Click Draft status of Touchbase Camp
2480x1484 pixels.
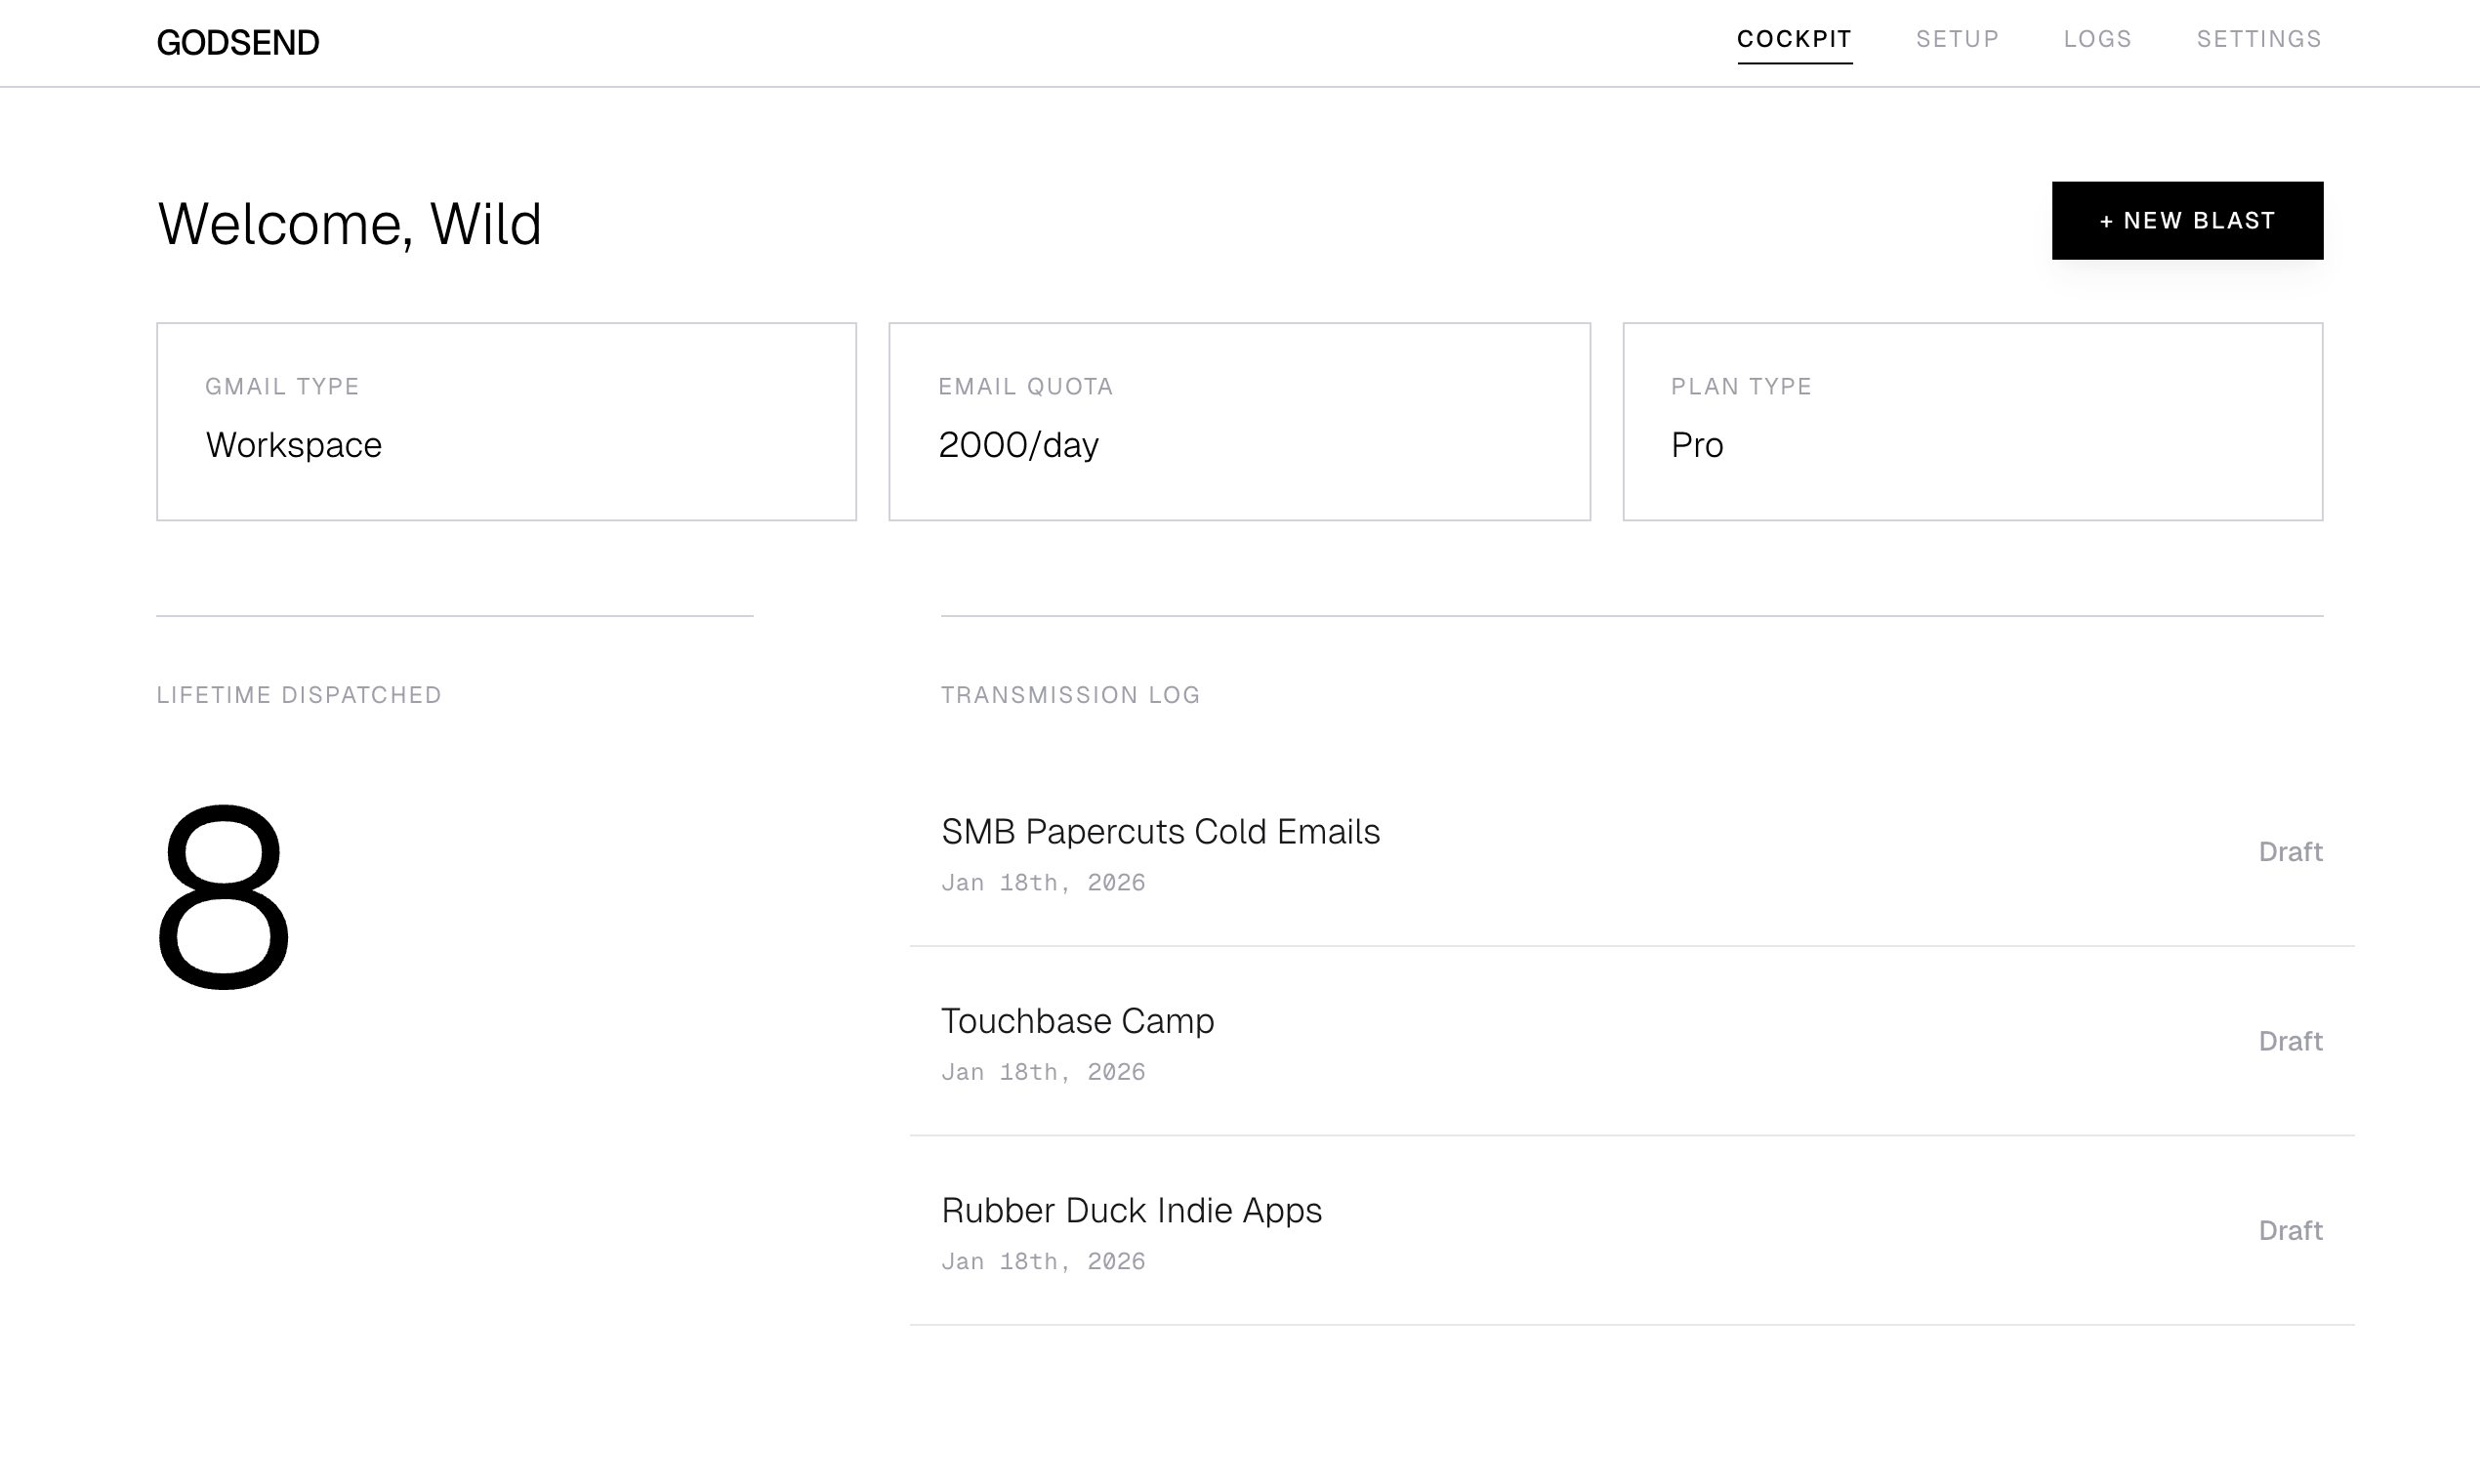(2289, 1041)
